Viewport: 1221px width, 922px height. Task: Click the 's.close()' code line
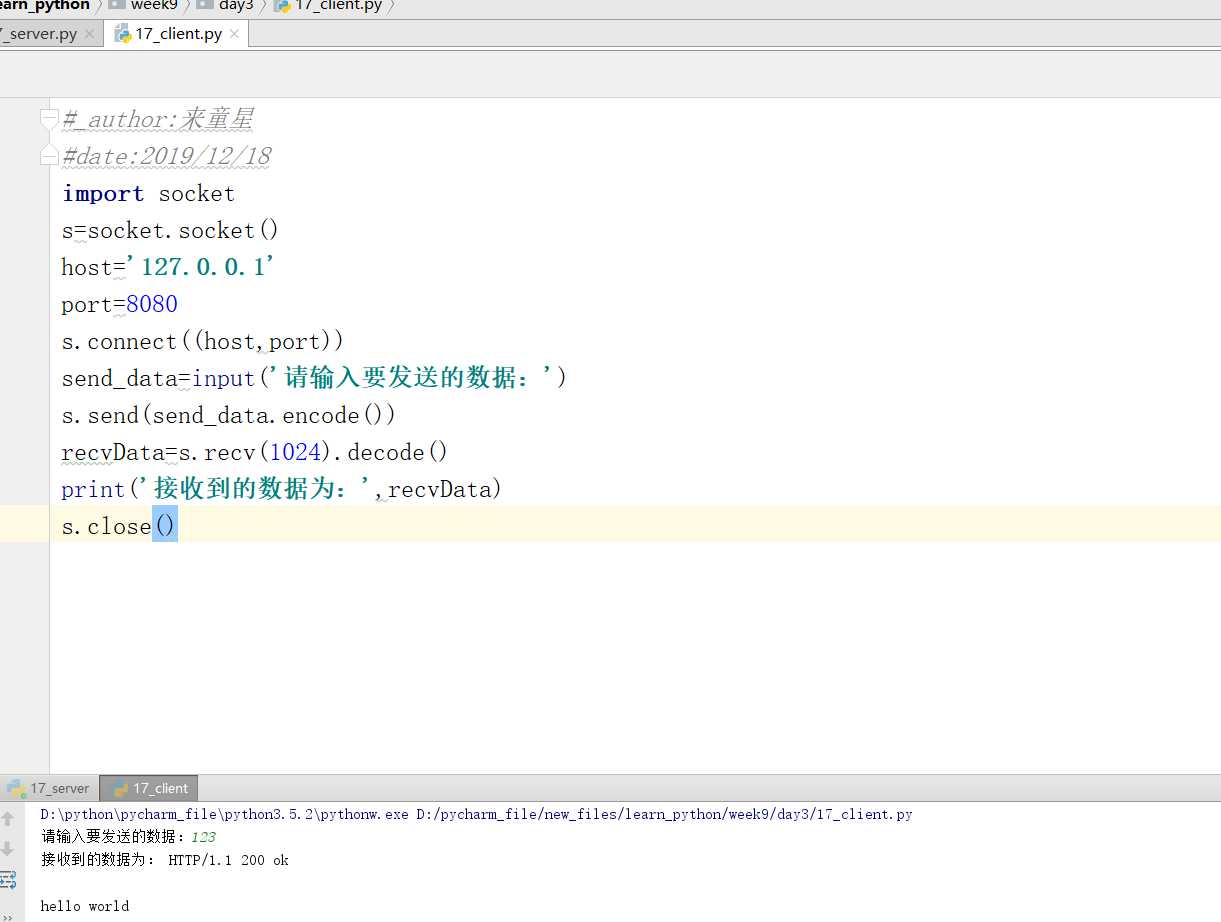[x=119, y=526]
